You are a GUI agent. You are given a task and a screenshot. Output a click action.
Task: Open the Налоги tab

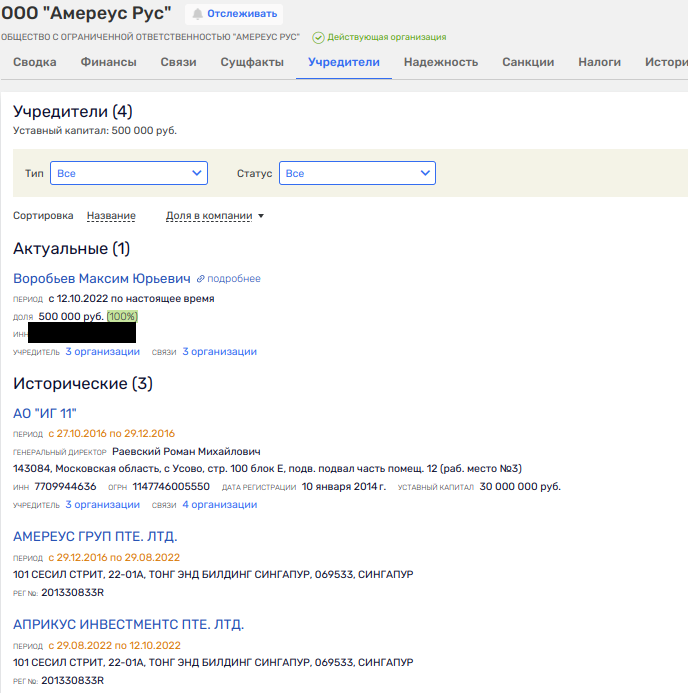coord(599,62)
